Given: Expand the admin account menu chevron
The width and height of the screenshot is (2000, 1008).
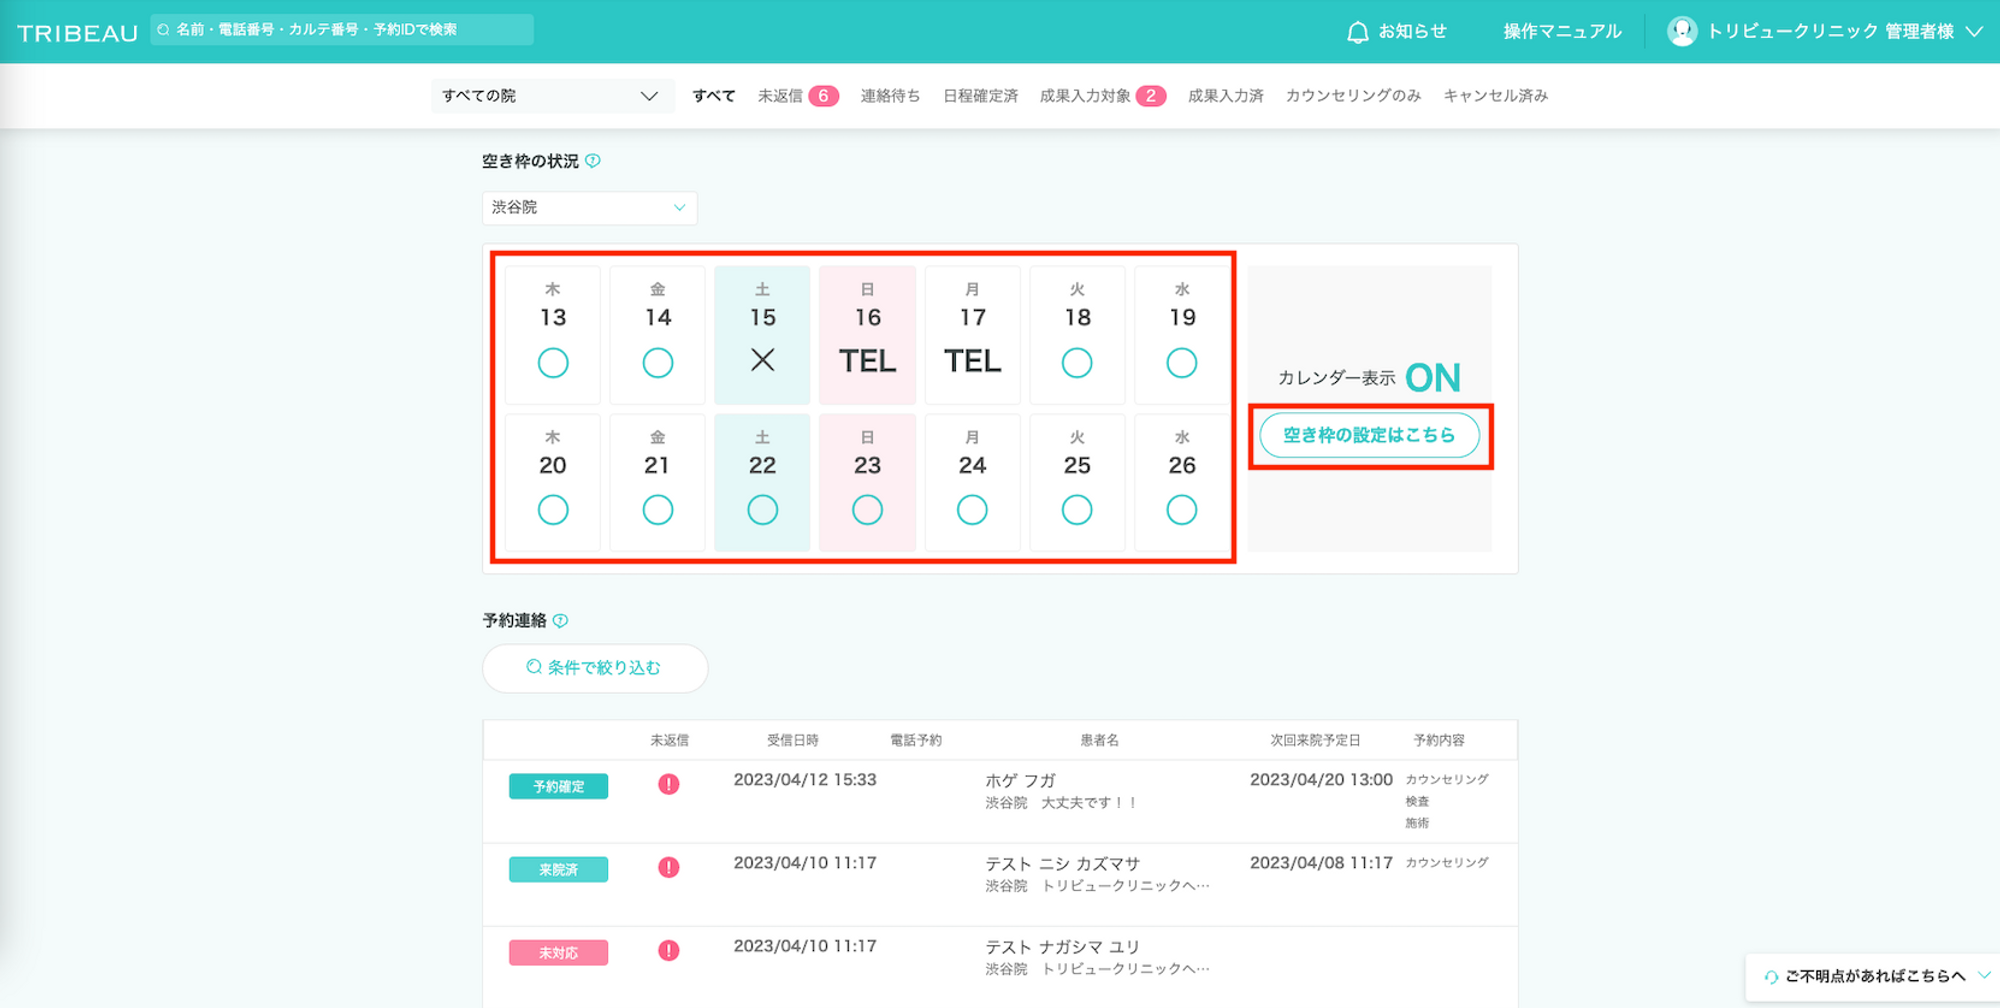Looking at the screenshot, I should [x=1974, y=32].
